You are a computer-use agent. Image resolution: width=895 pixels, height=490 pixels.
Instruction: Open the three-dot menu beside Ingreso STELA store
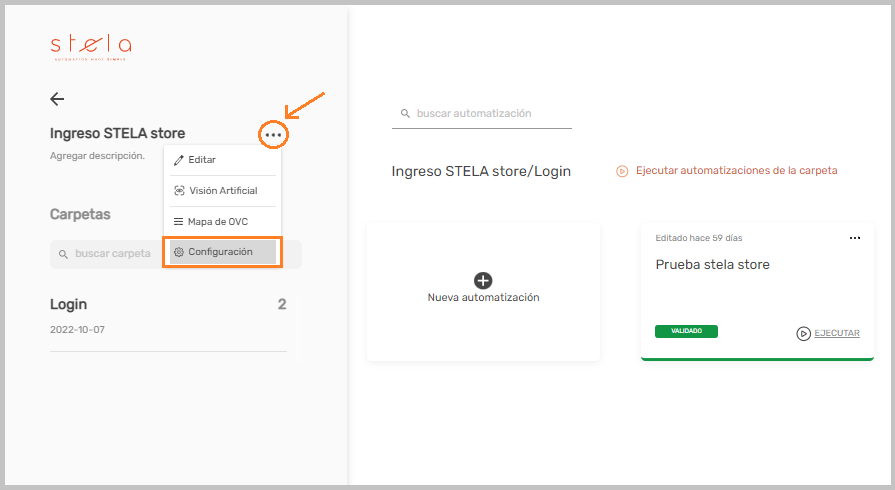coord(273,135)
